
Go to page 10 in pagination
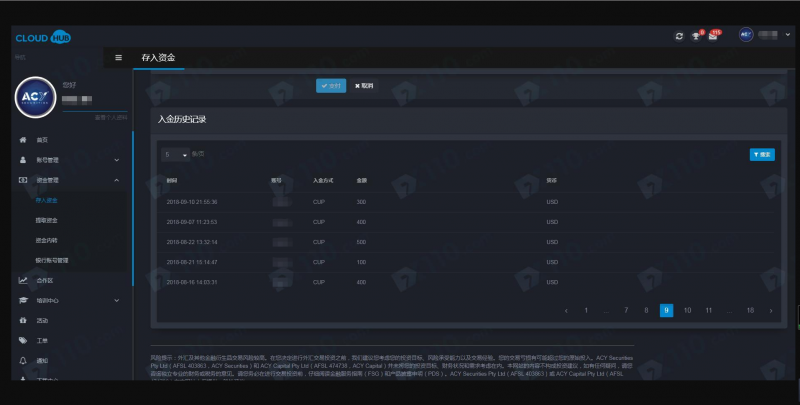[687, 311]
